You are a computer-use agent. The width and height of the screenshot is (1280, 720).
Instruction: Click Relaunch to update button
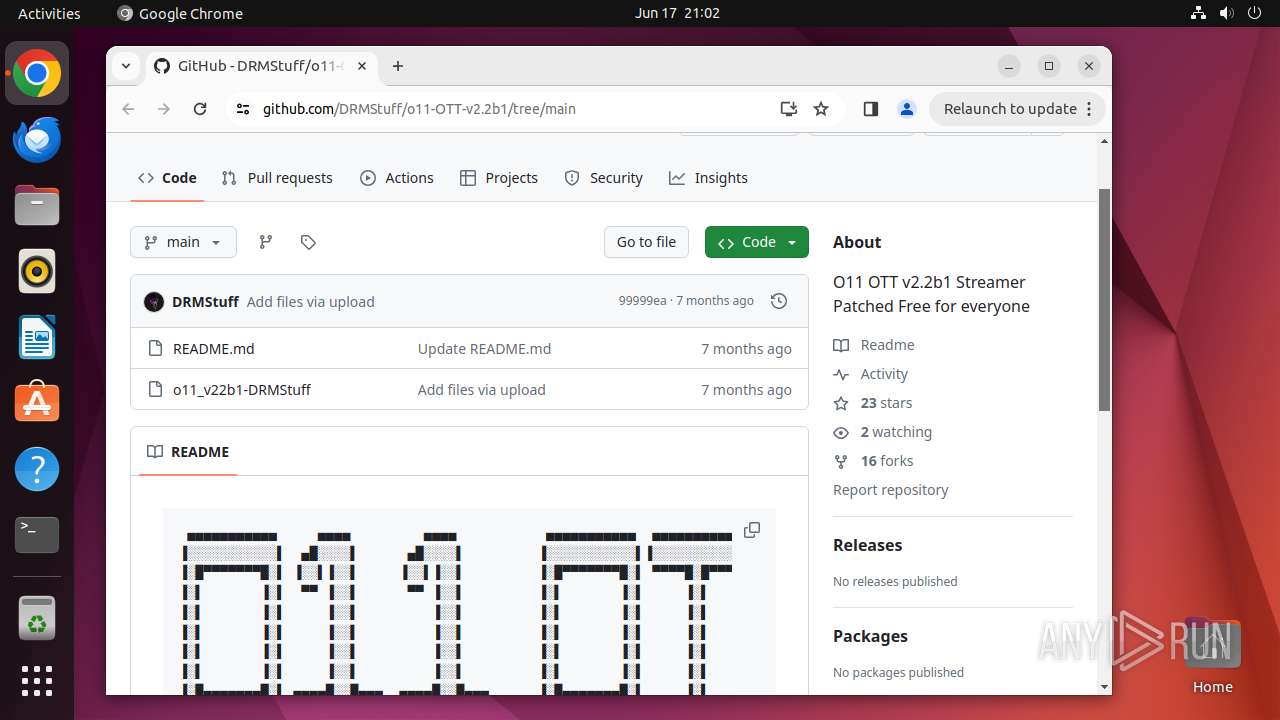point(1010,109)
